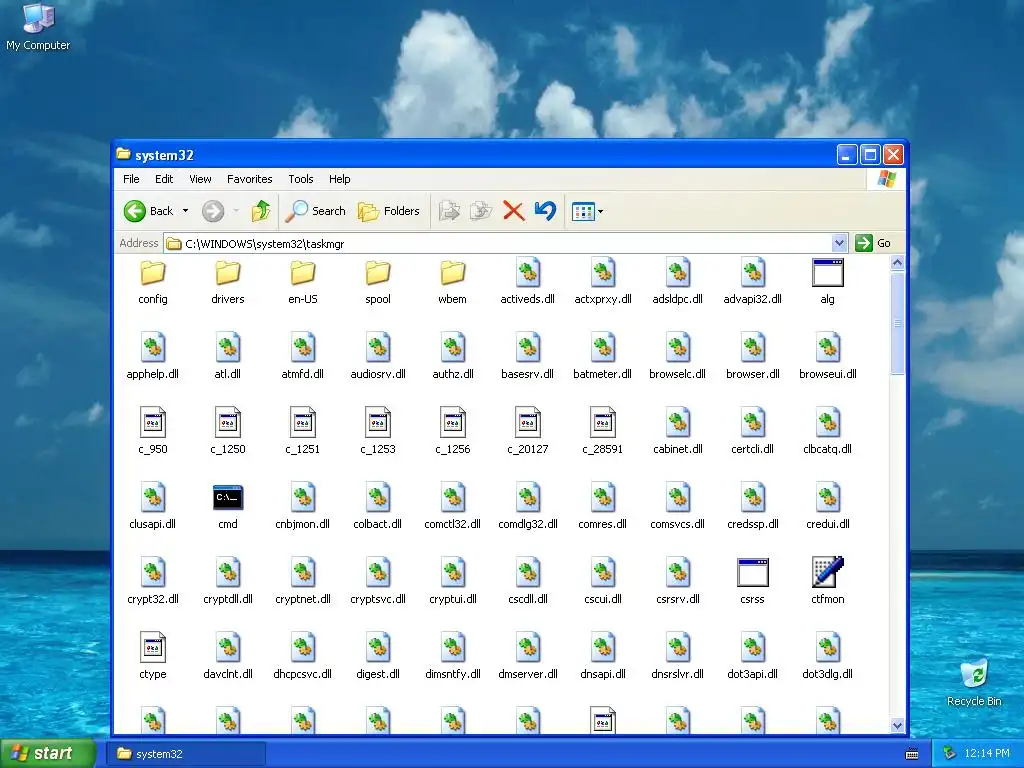Select the certcli.dll file name
This screenshot has width=1024, height=768.
752,449
